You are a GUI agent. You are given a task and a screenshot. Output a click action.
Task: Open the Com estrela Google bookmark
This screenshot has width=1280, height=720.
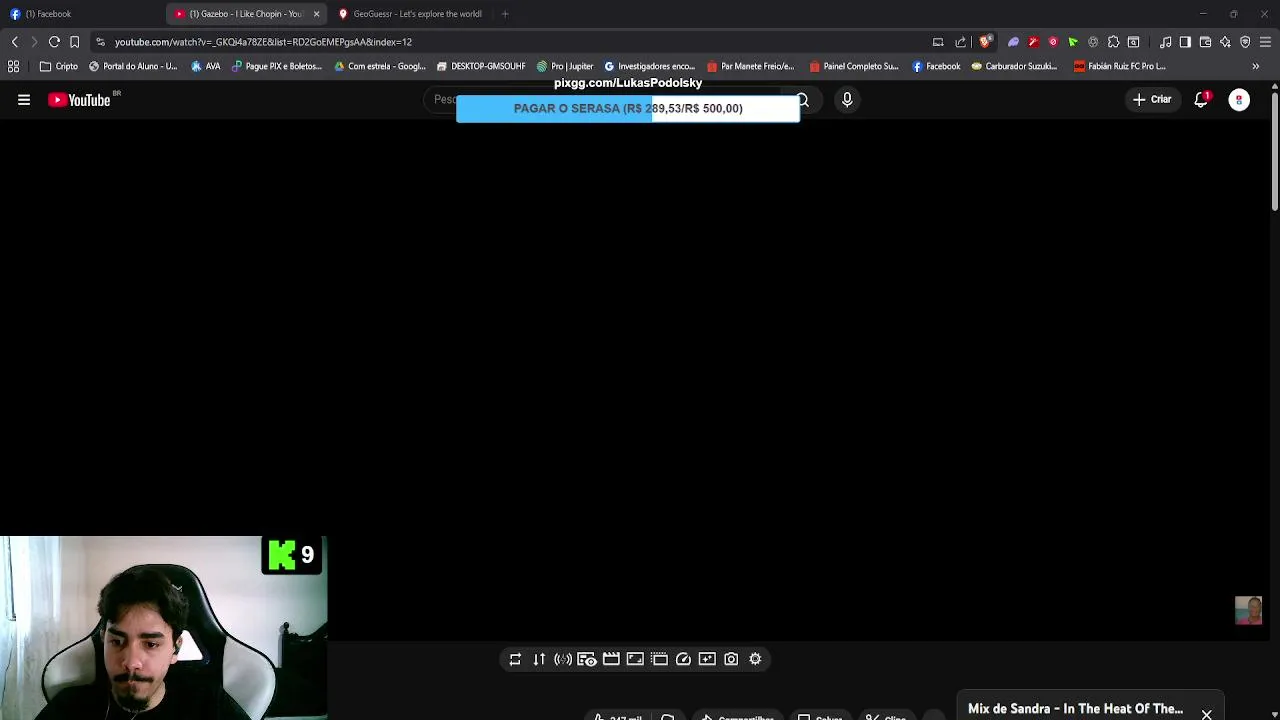point(380,66)
